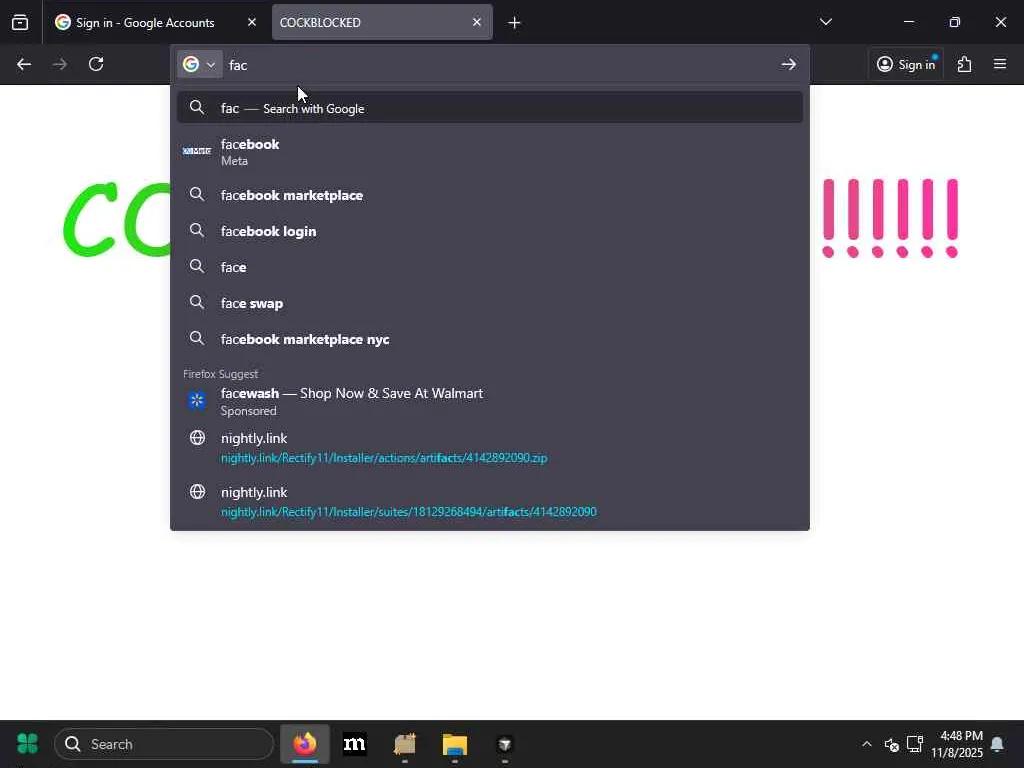Choose 'facebook marketplace nyc' suggestion
1024x768 pixels.
(x=490, y=339)
